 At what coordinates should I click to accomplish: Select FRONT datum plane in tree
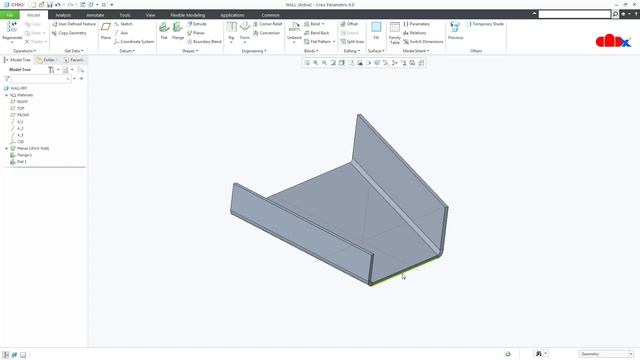coord(20,115)
